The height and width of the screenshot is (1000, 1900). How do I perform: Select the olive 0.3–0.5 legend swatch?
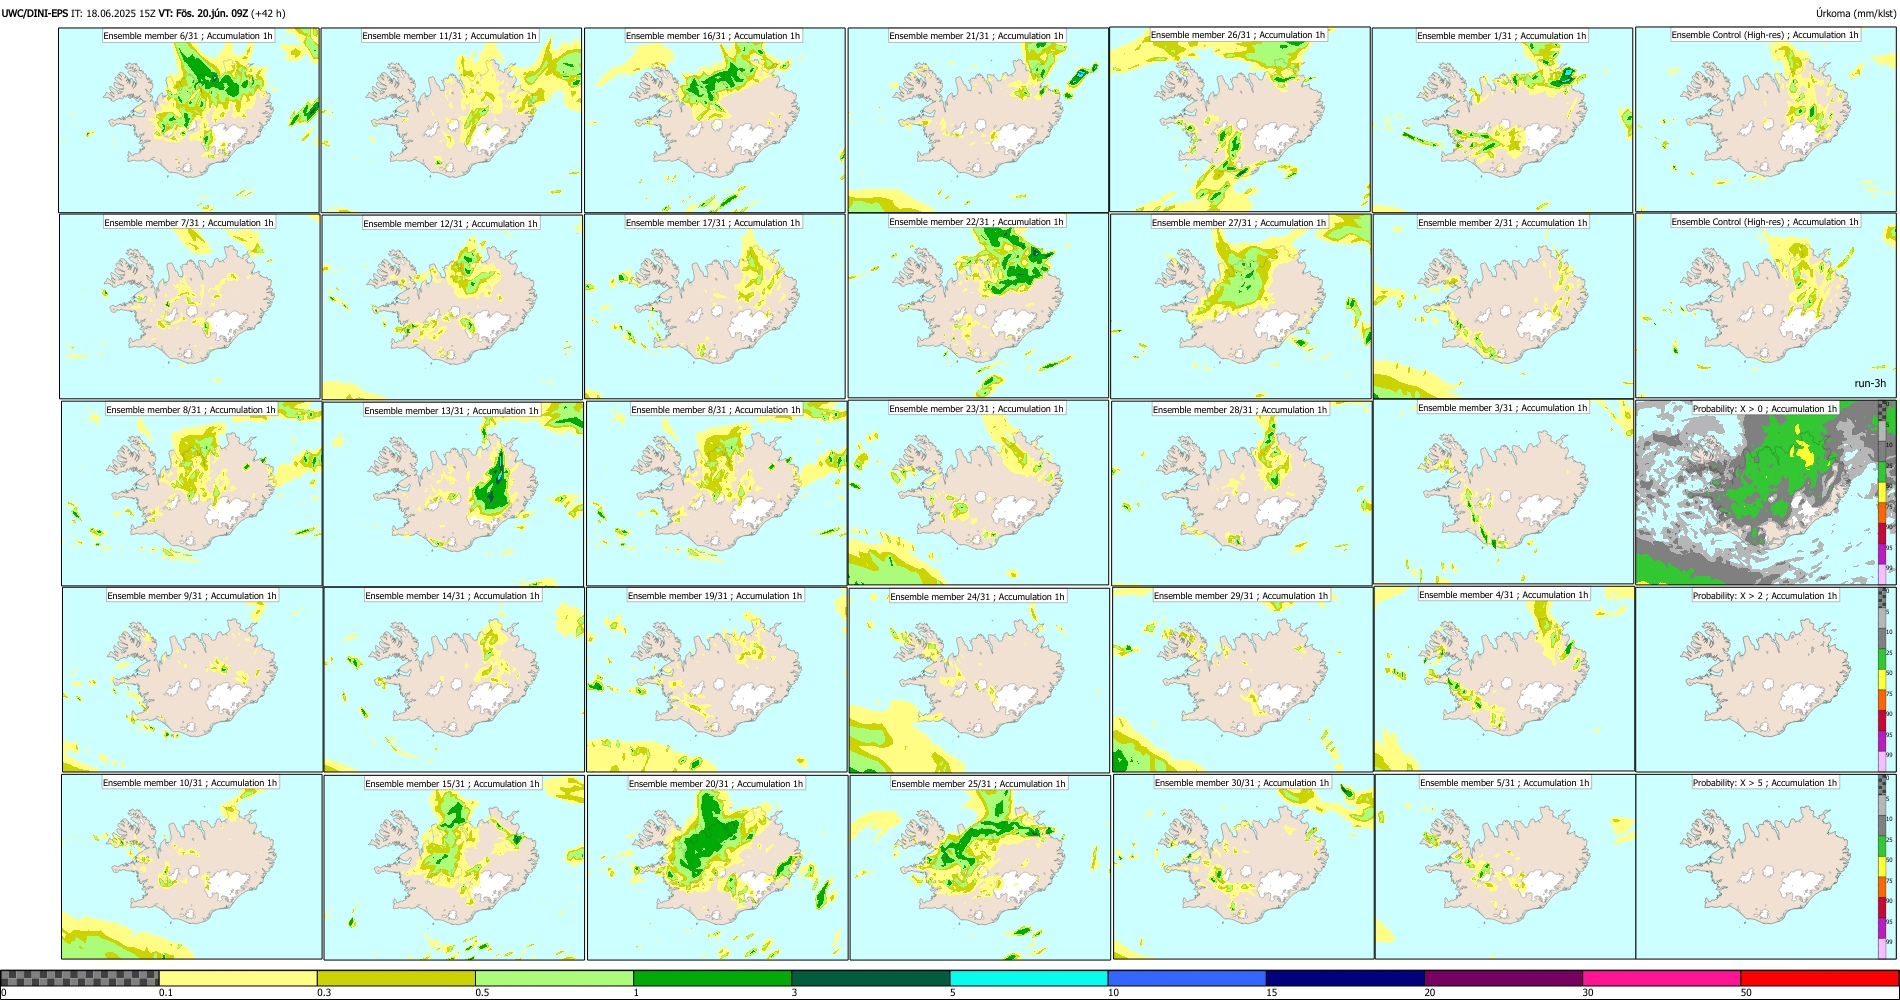396,978
